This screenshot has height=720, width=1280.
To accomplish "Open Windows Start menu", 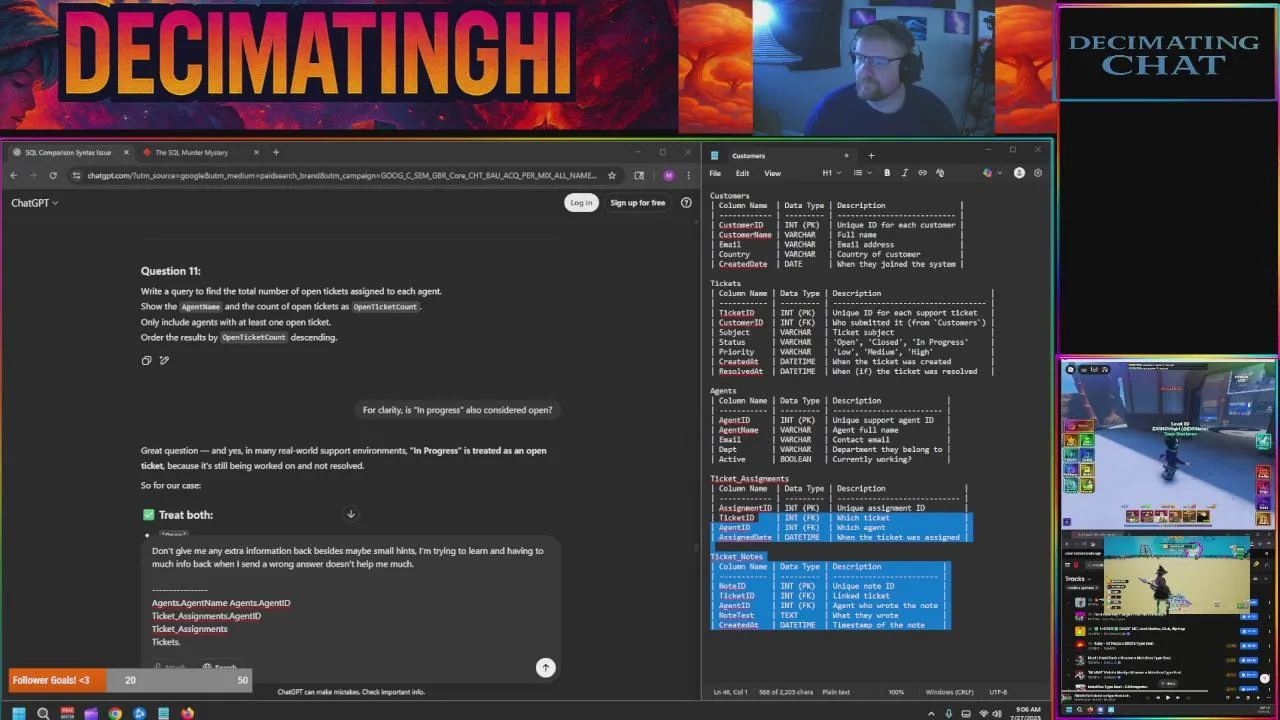I will pos(18,713).
